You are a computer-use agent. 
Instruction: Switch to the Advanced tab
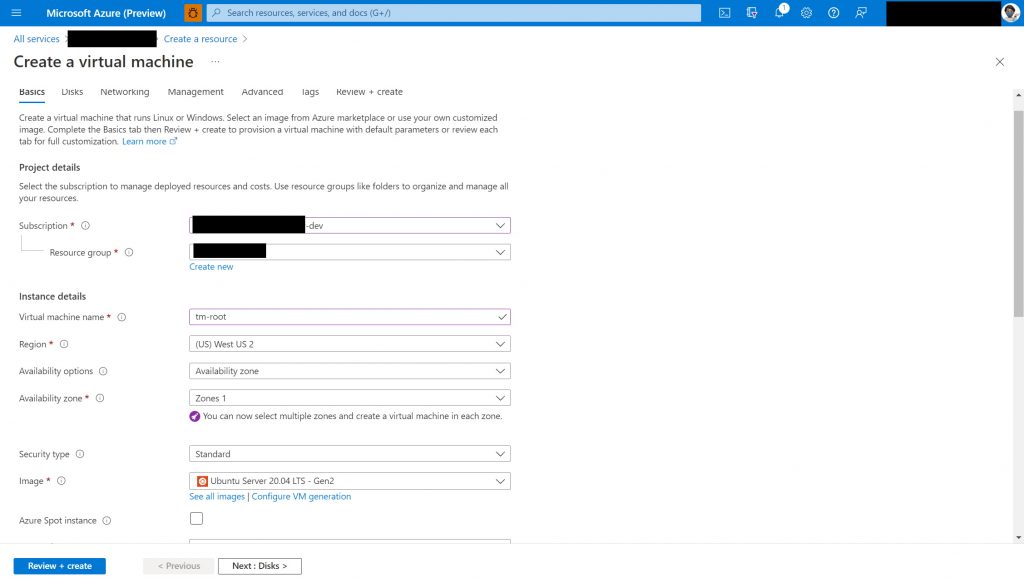pyautogui.click(x=263, y=92)
